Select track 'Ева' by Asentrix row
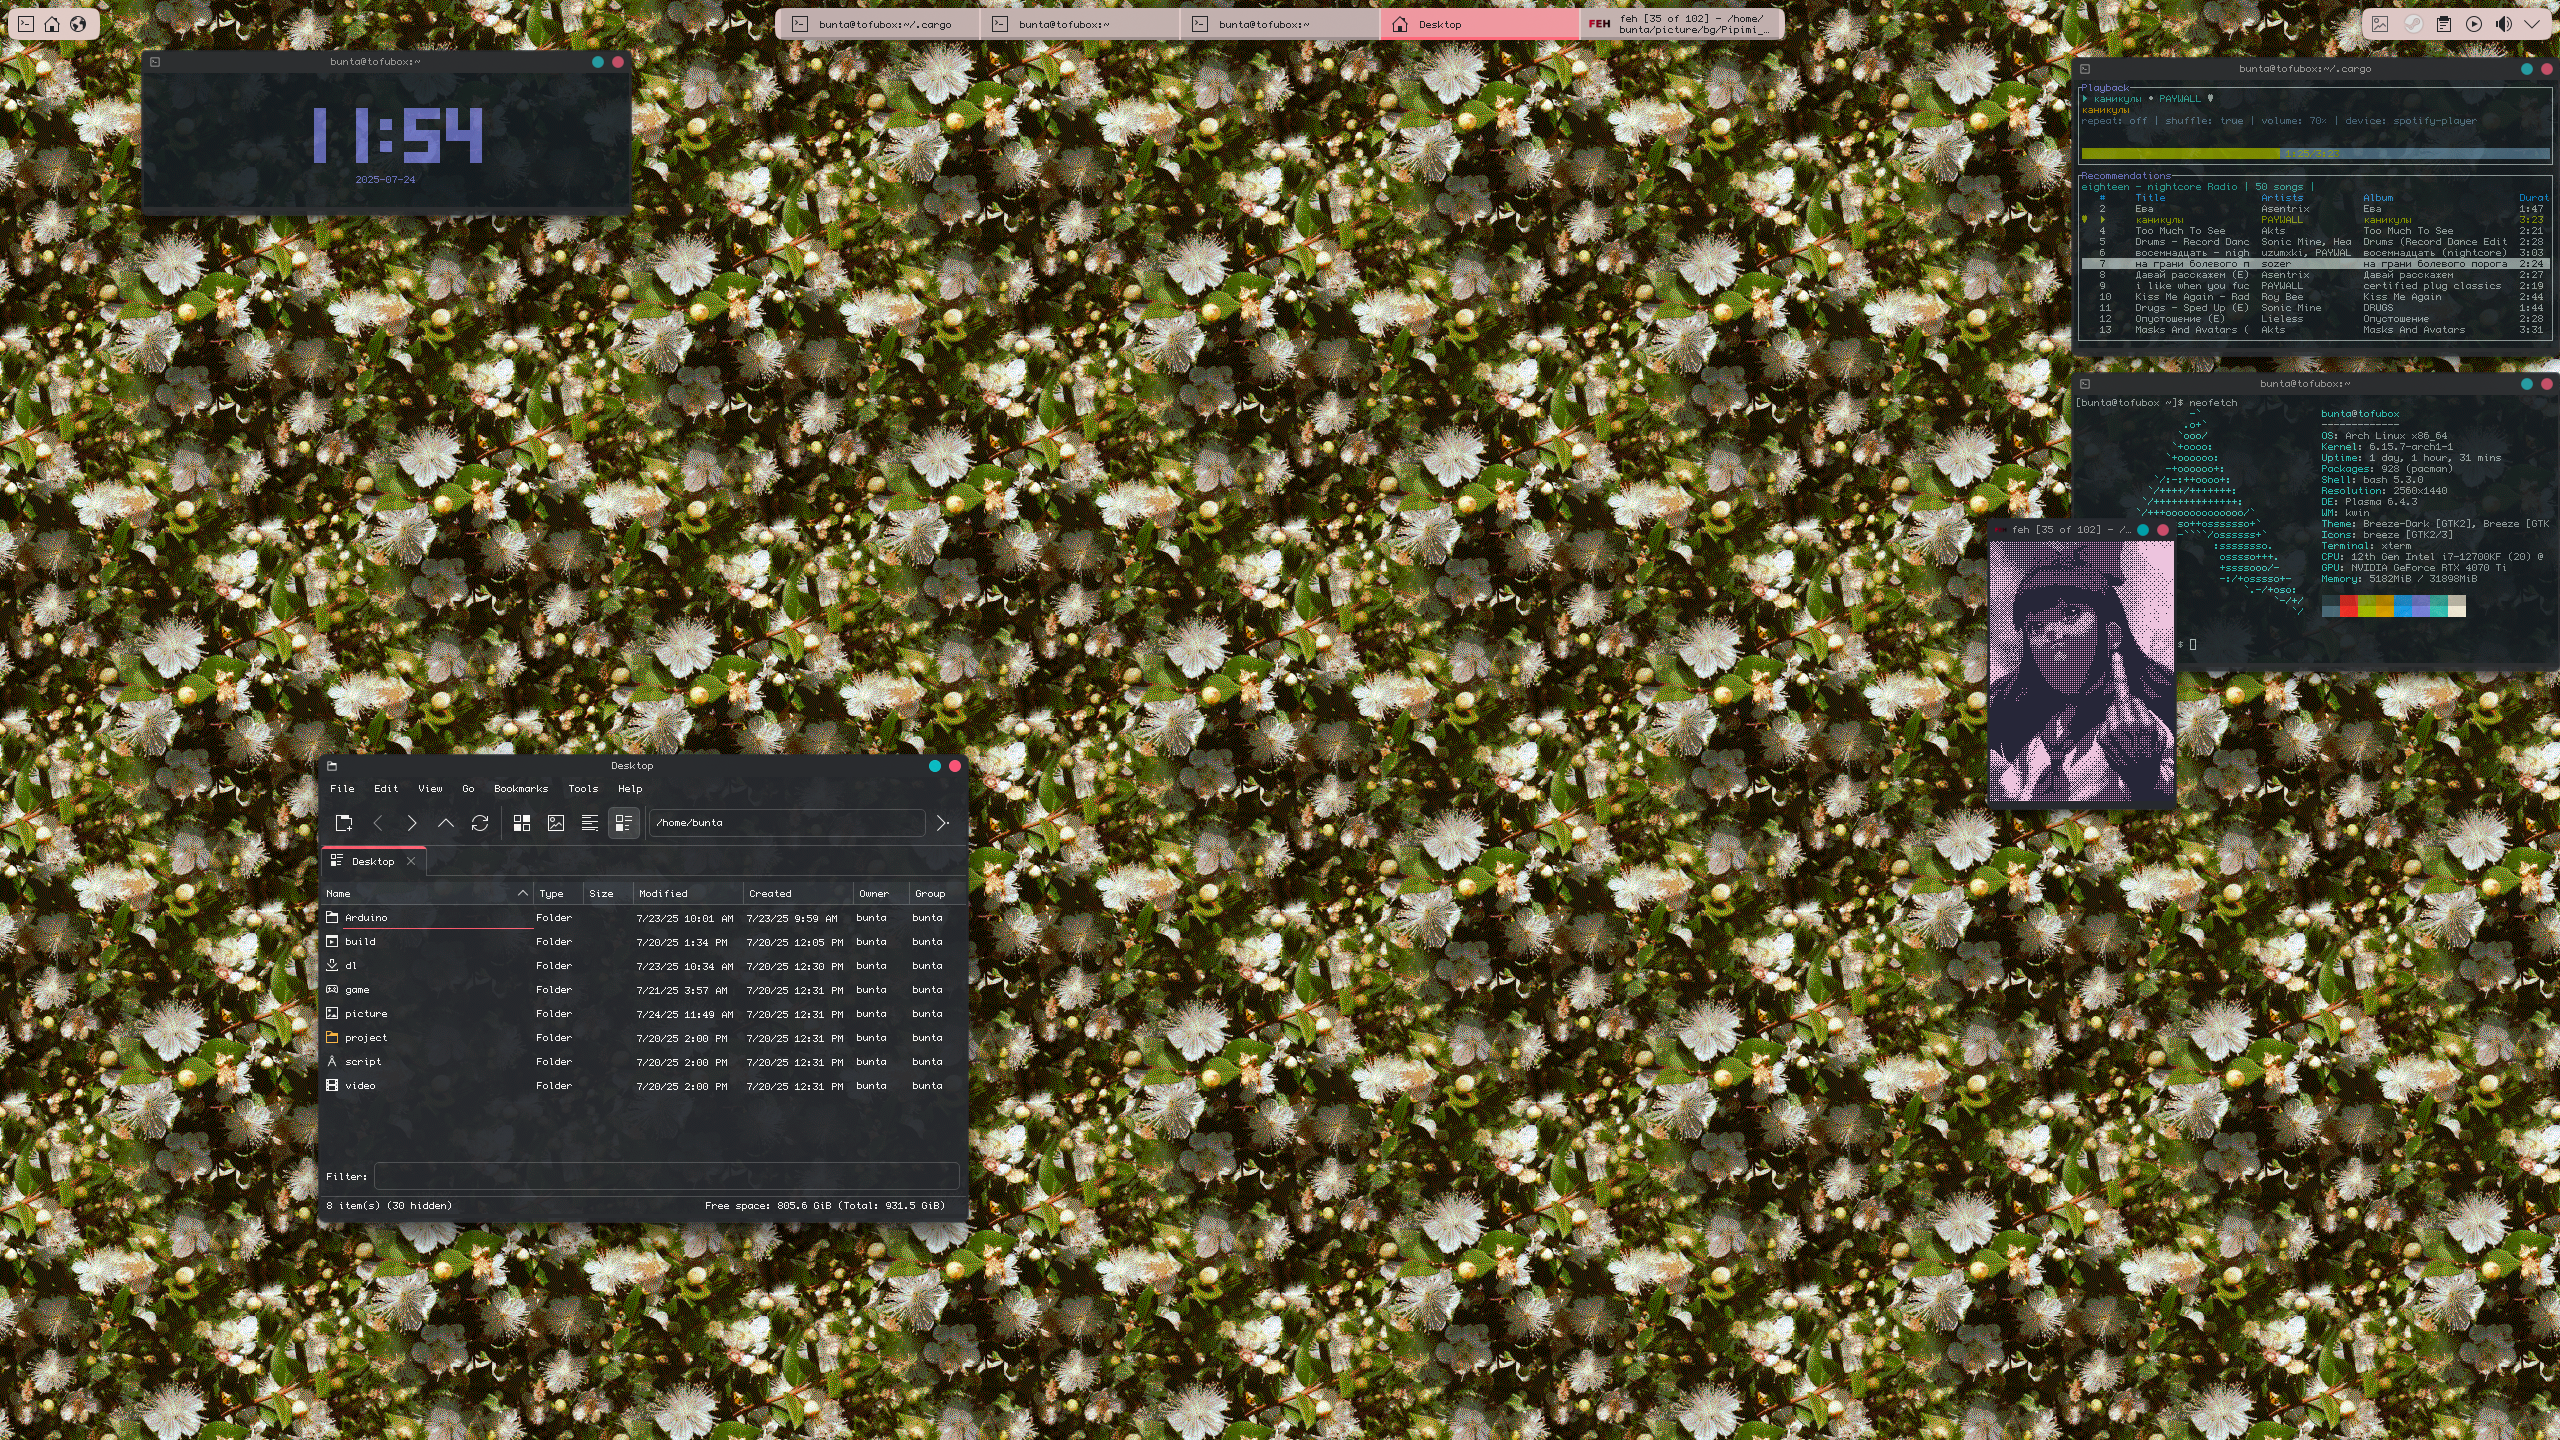This screenshot has height=1440, width=2560. (x=2315, y=209)
